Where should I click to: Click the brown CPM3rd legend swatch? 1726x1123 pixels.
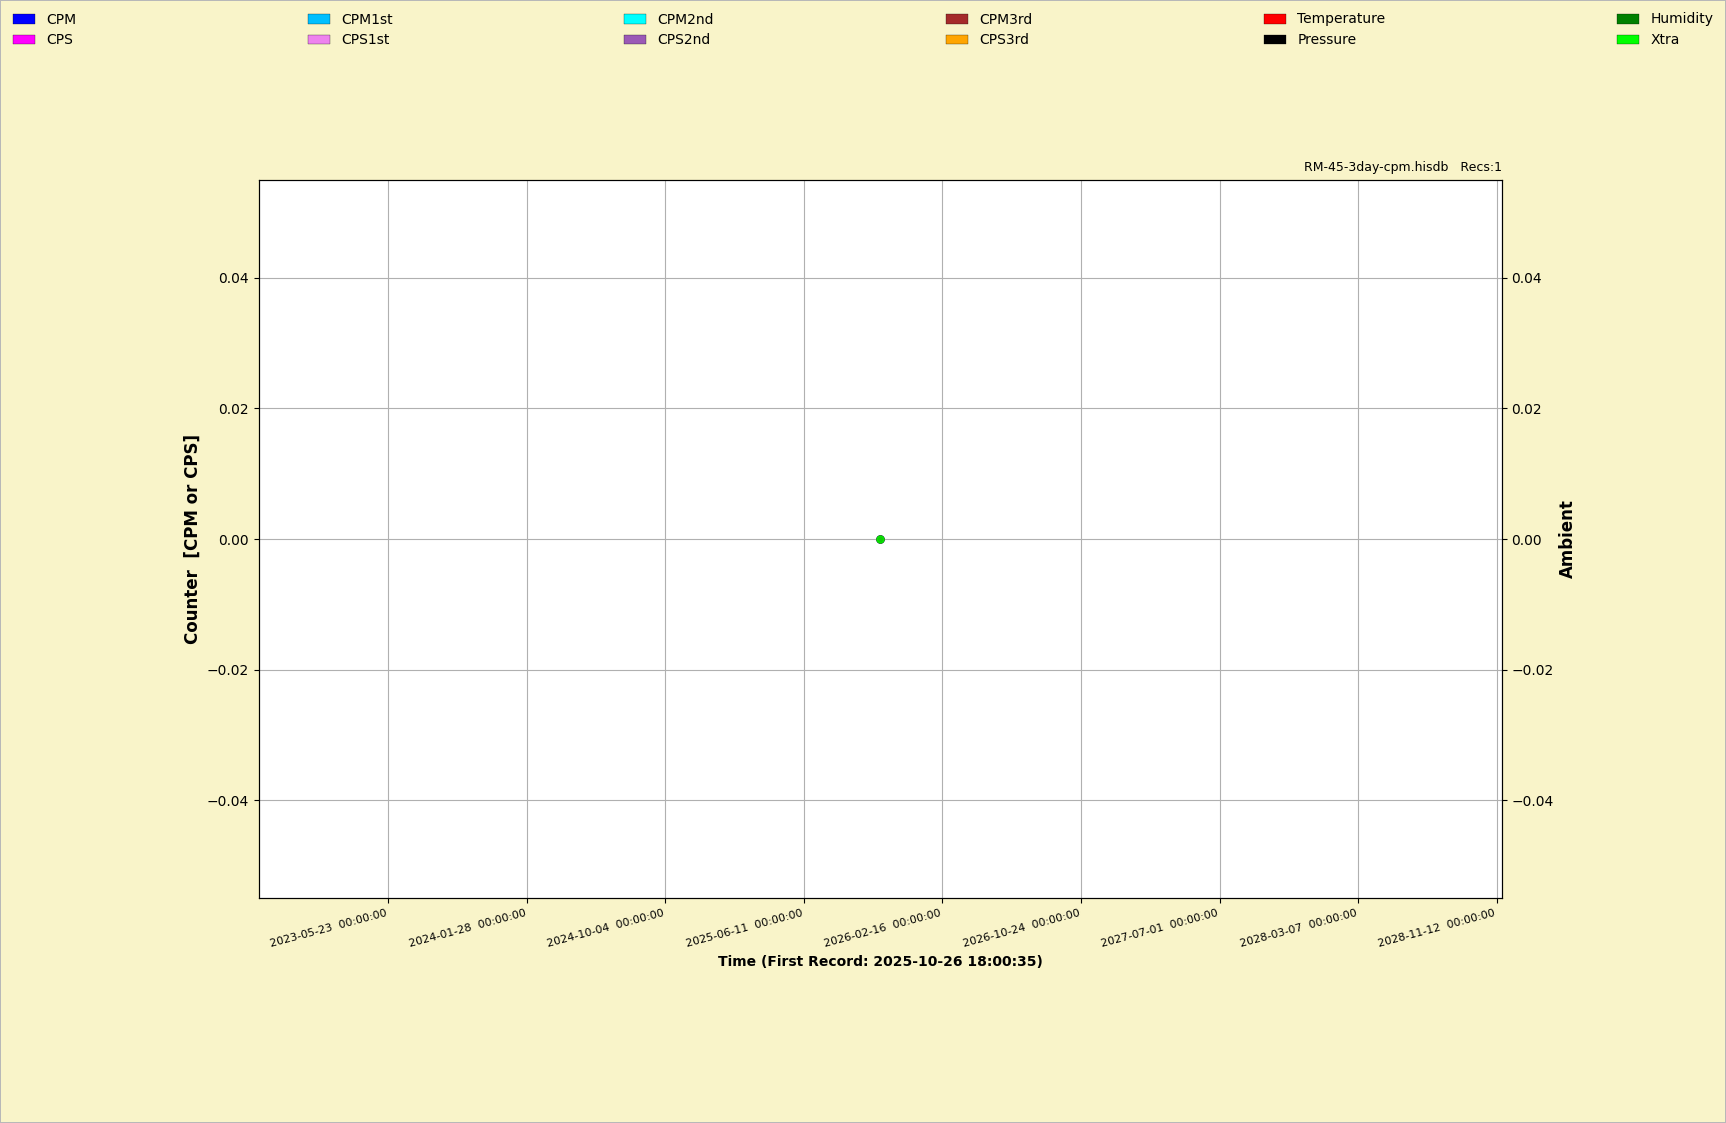click(957, 19)
